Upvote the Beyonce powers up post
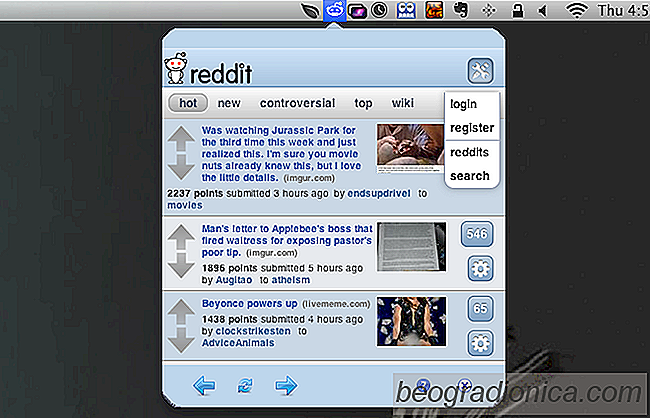 [x=181, y=311]
